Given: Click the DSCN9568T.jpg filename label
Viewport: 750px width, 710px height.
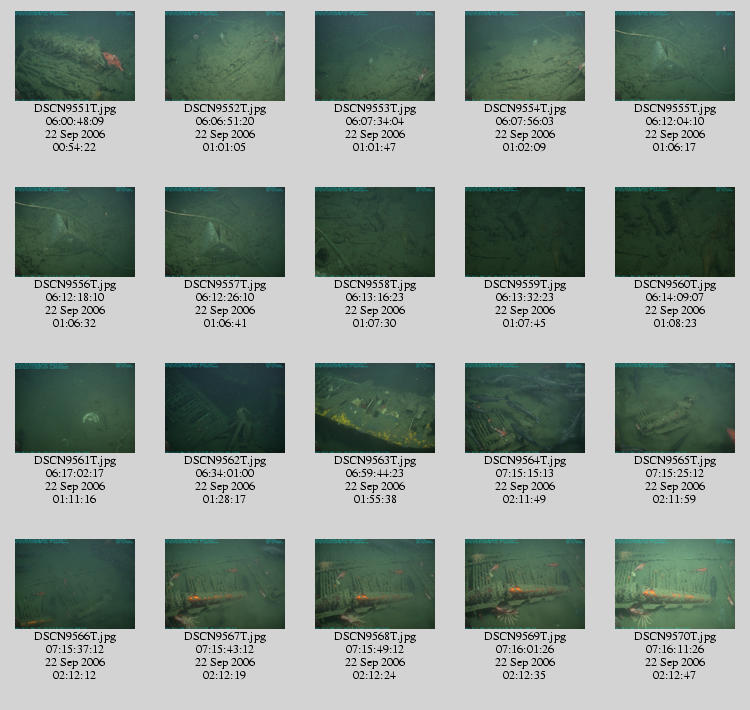Looking at the screenshot, I should (375, 637).
